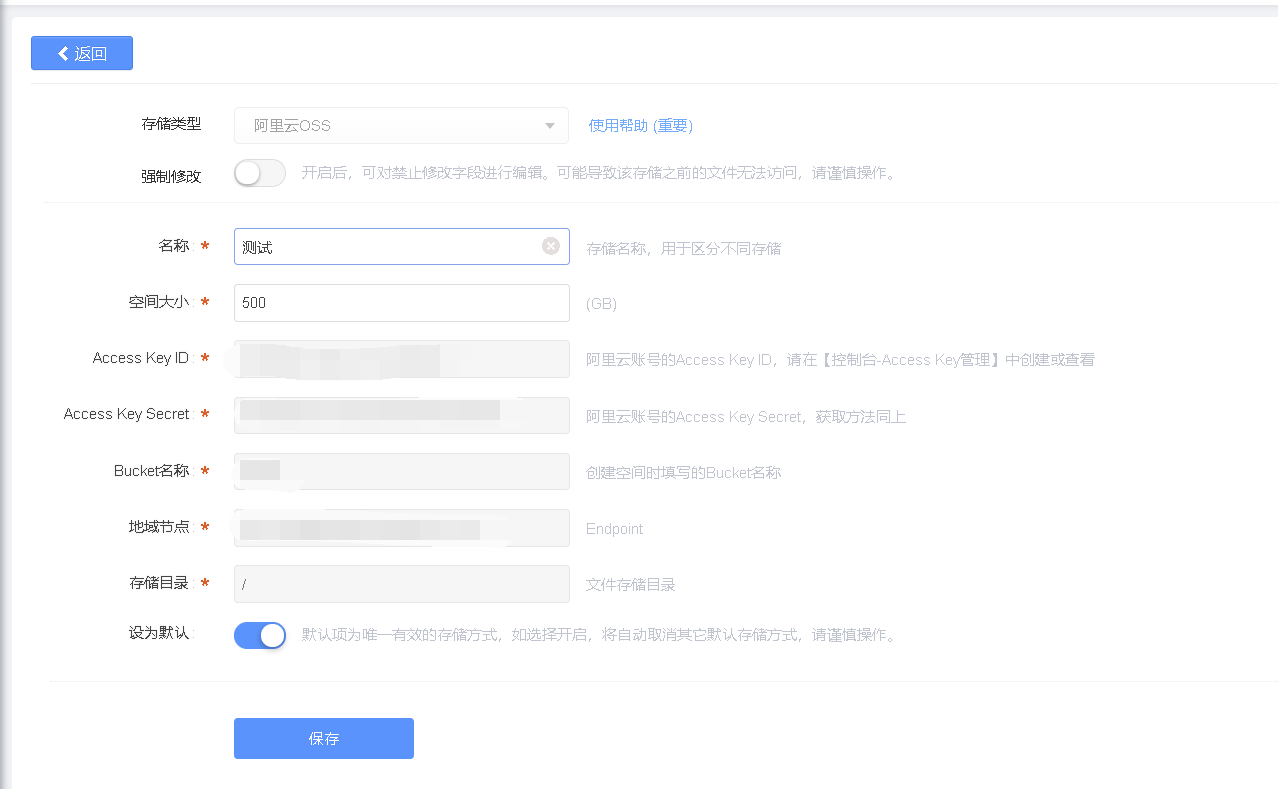Click the 地域节点 Endpoint input field
Viewport: 1278px width, 789px height.
point(401,528)
